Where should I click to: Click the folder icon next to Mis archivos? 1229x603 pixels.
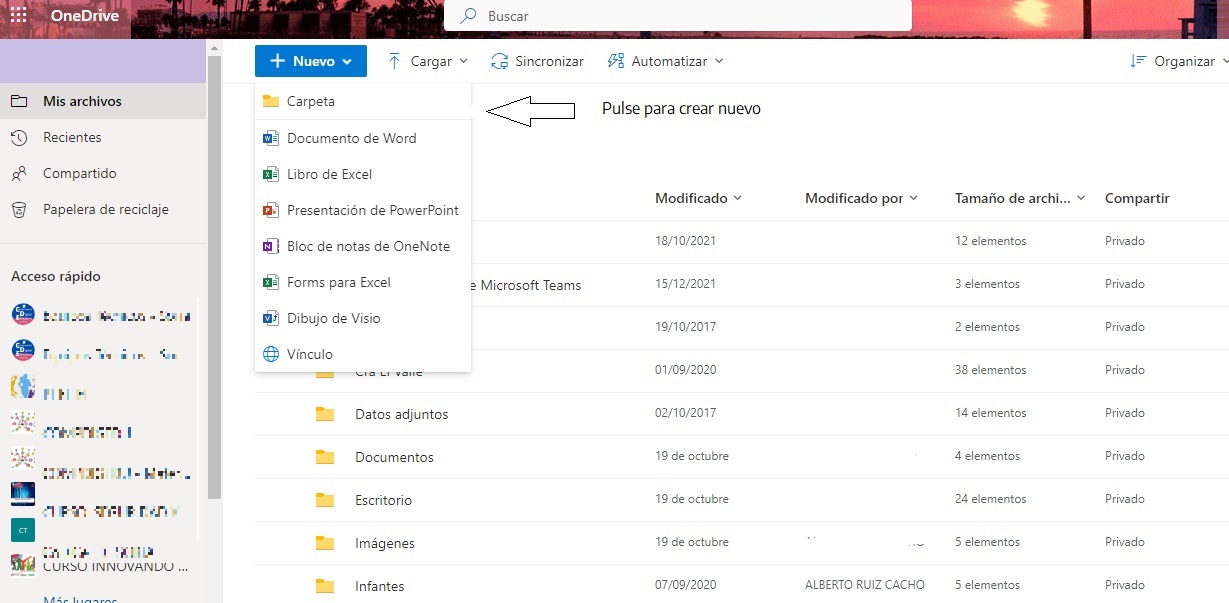[x=18, y=101]
